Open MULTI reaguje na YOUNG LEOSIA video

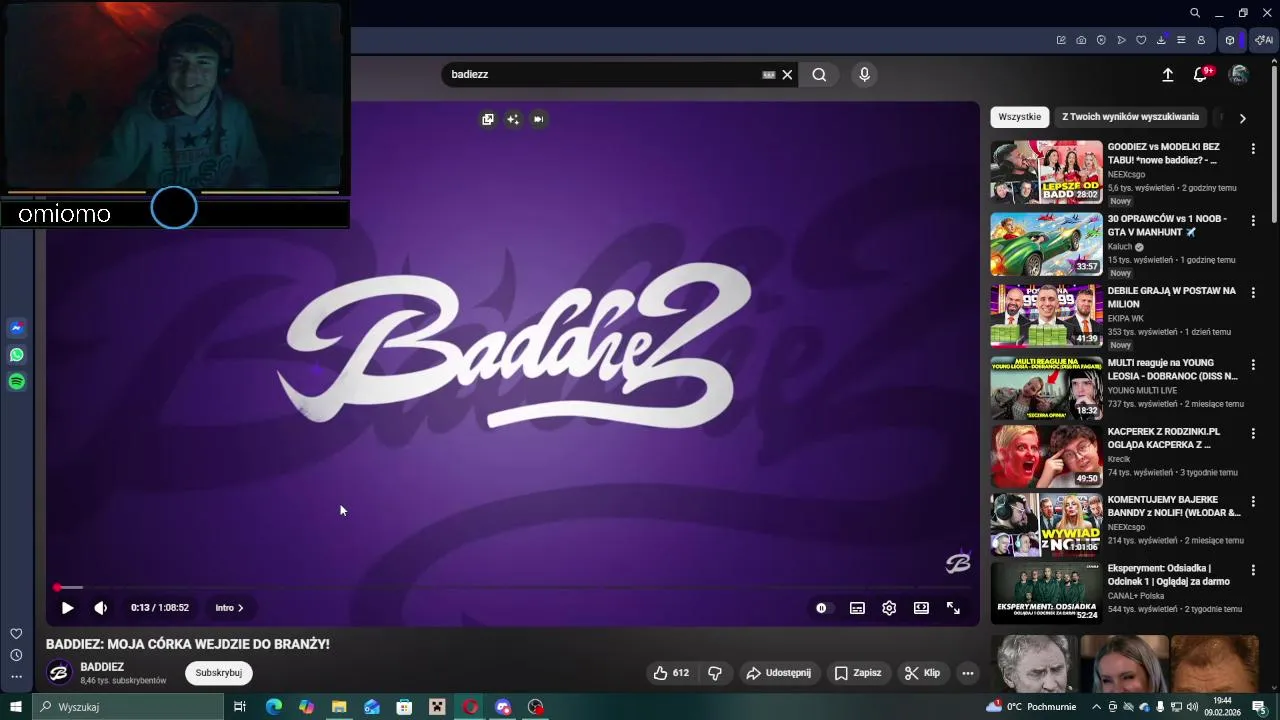(x=1046, y=388)
